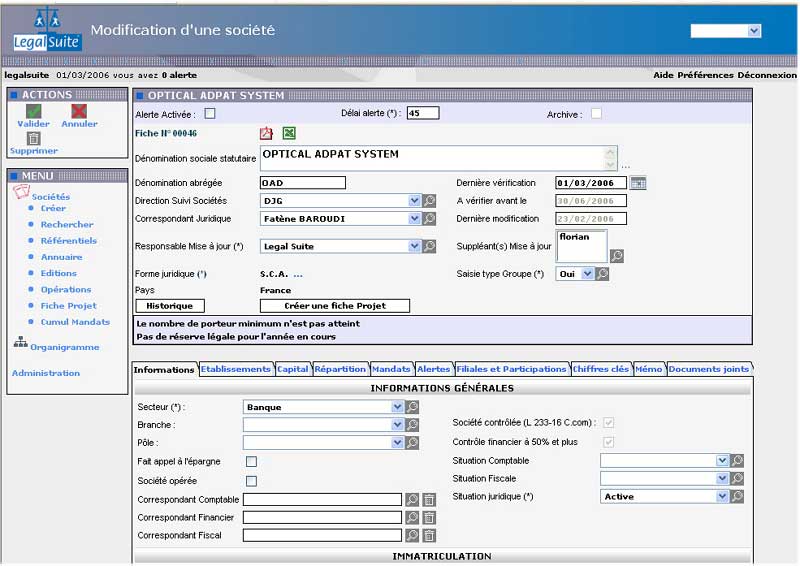The image size is (800, 566).
Task: Open calendar for Dernière vérification date
Action: point(638,183)
